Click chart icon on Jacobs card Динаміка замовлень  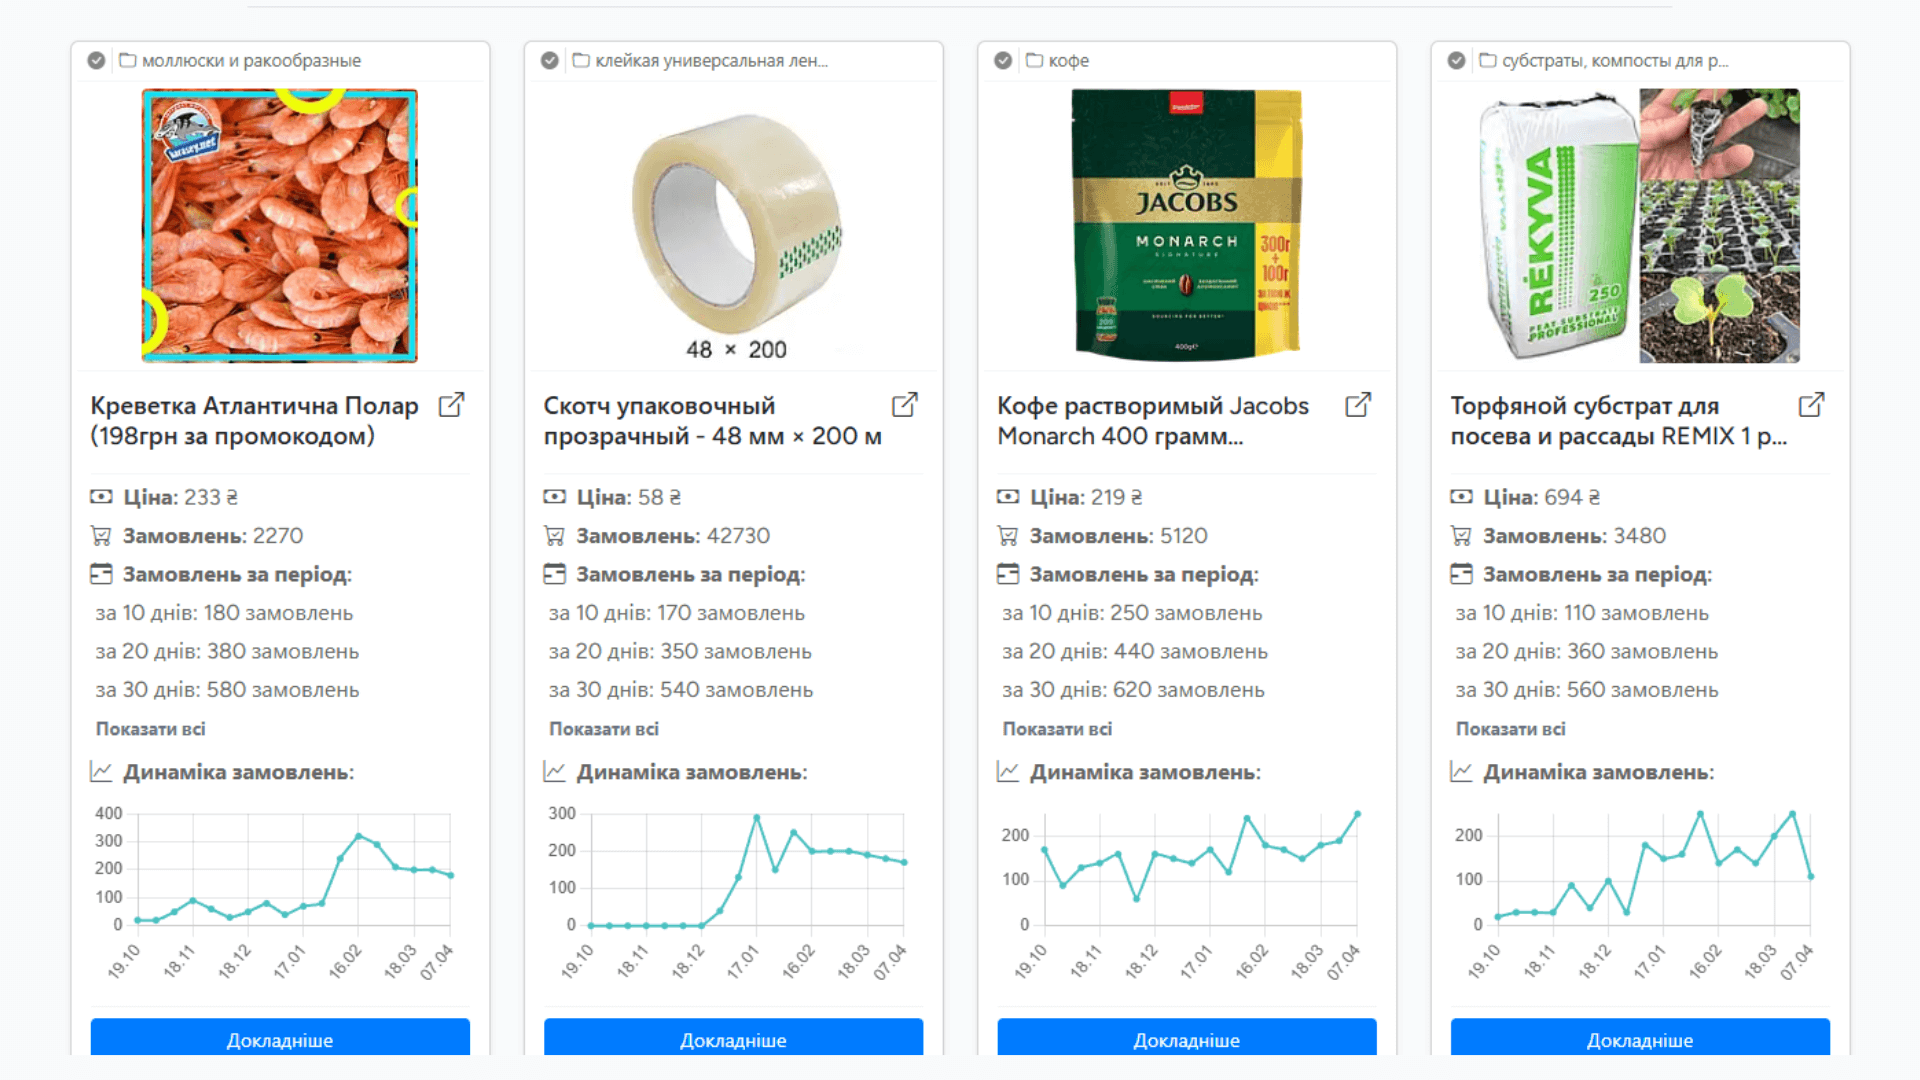(x=1008, y=772)
